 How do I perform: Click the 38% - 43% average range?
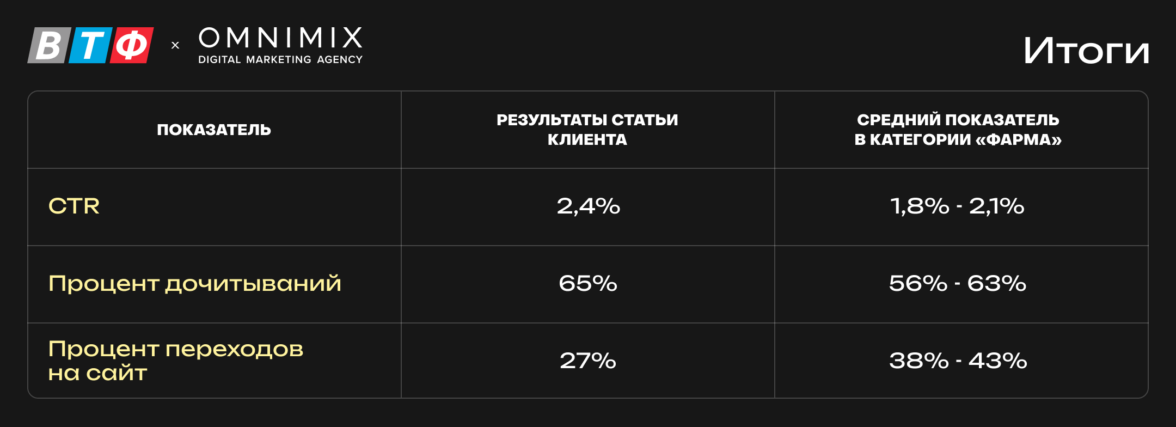click(958, 360)
